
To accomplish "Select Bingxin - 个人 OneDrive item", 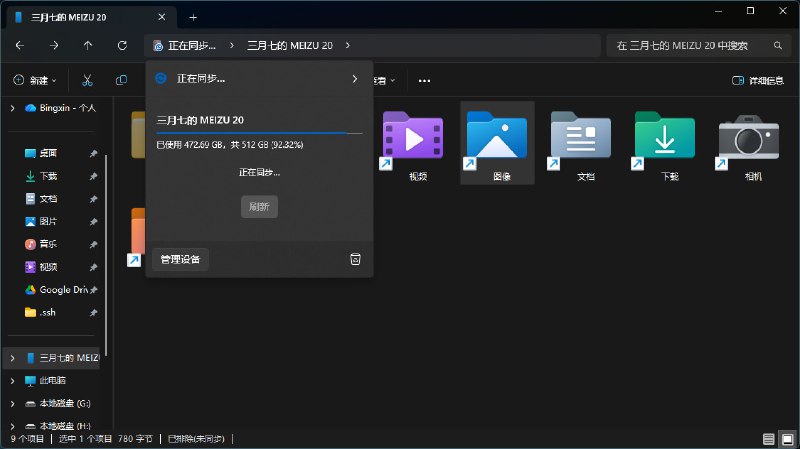I will click(60, 108).
